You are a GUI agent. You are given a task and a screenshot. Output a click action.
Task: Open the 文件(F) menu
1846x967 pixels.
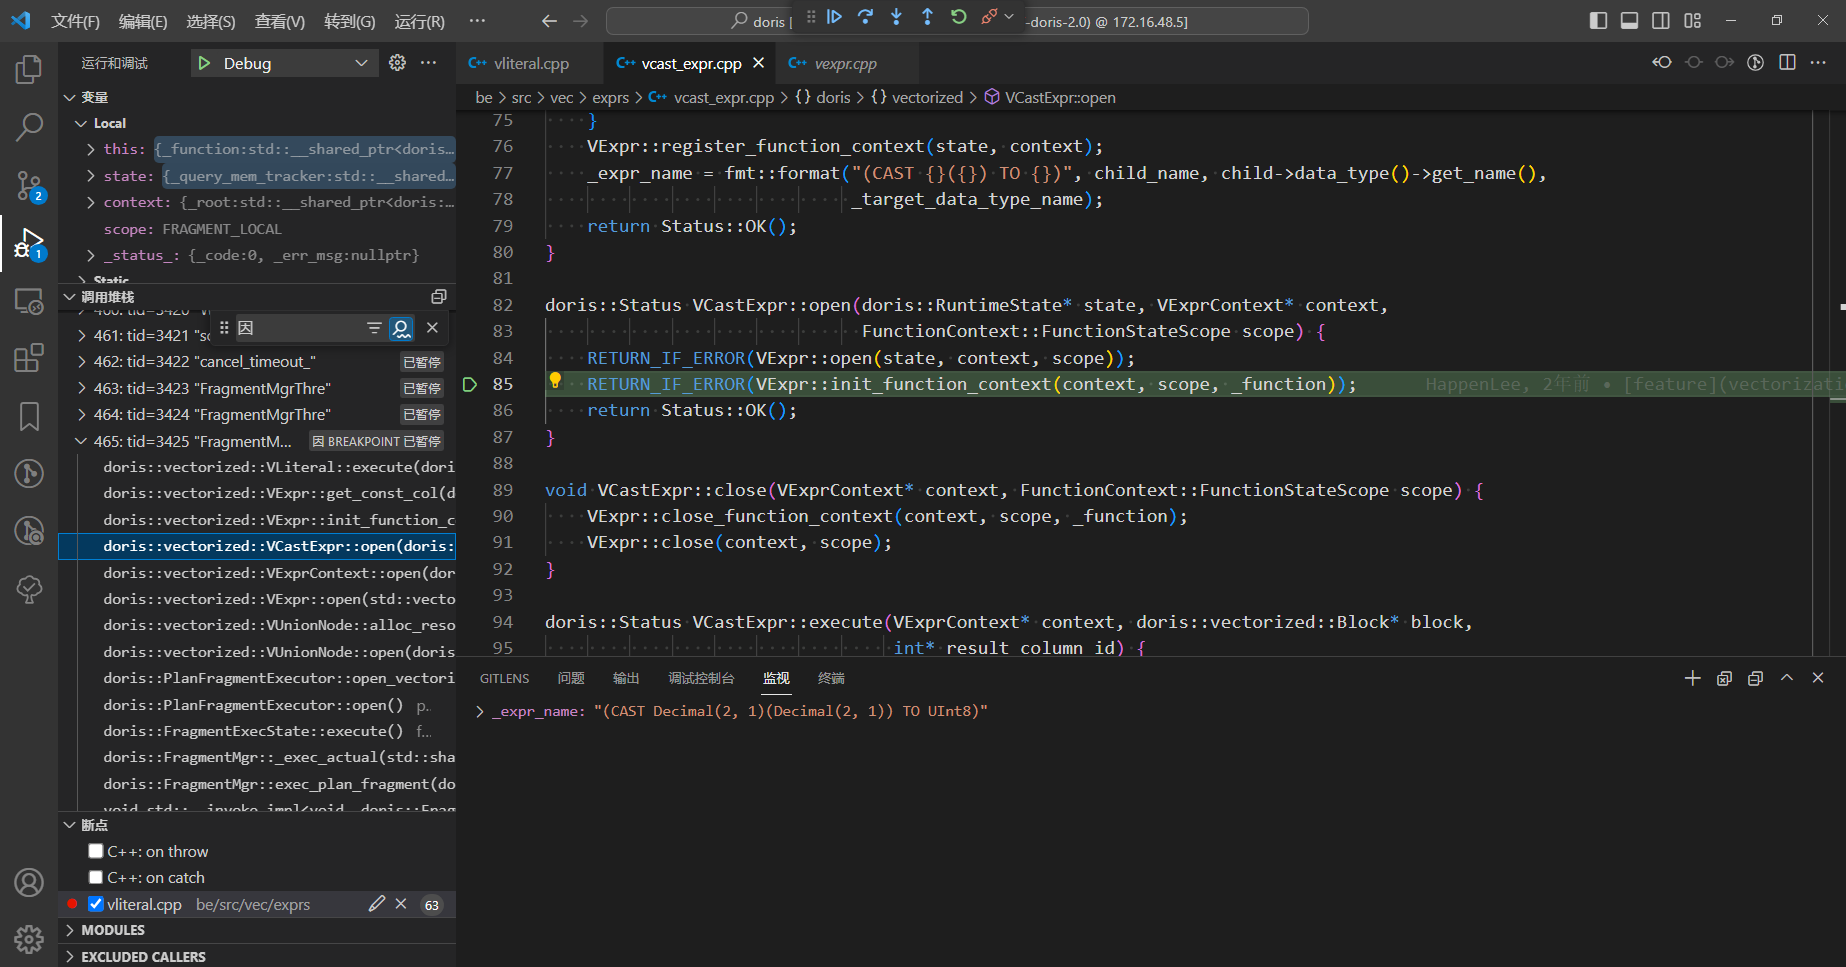75,21
